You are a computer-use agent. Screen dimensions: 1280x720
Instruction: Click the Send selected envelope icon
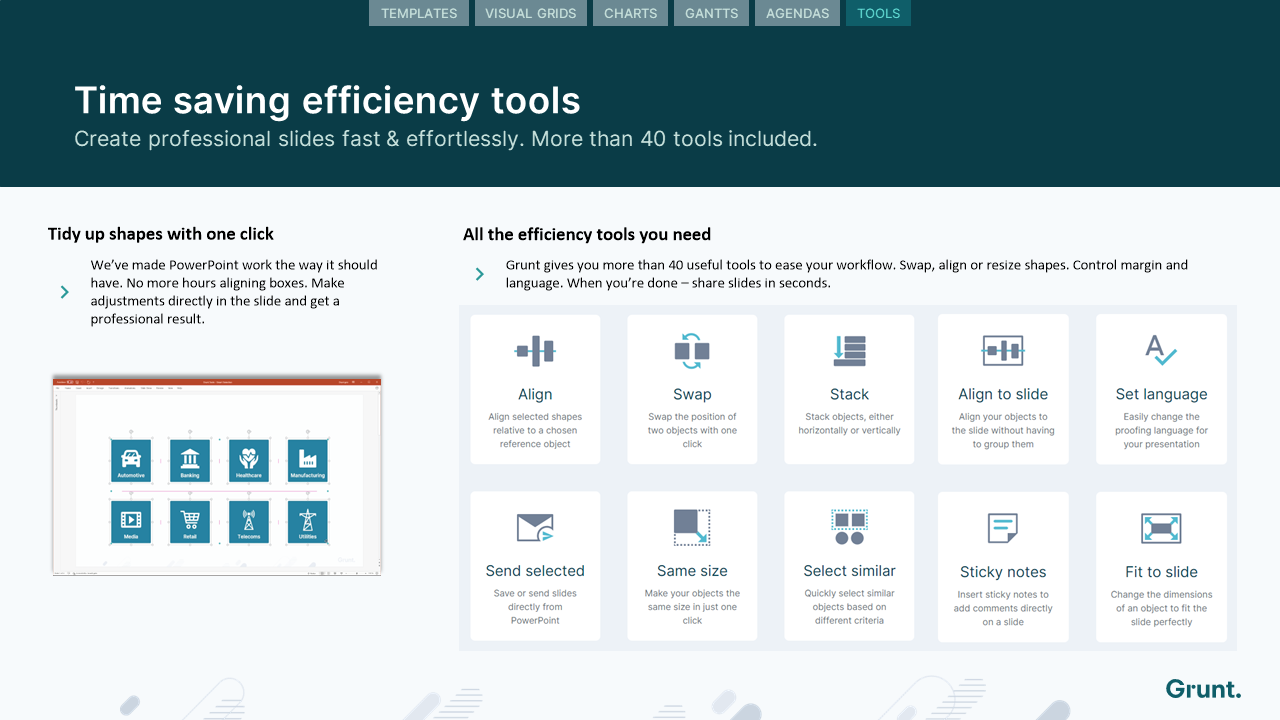point(535,528)
